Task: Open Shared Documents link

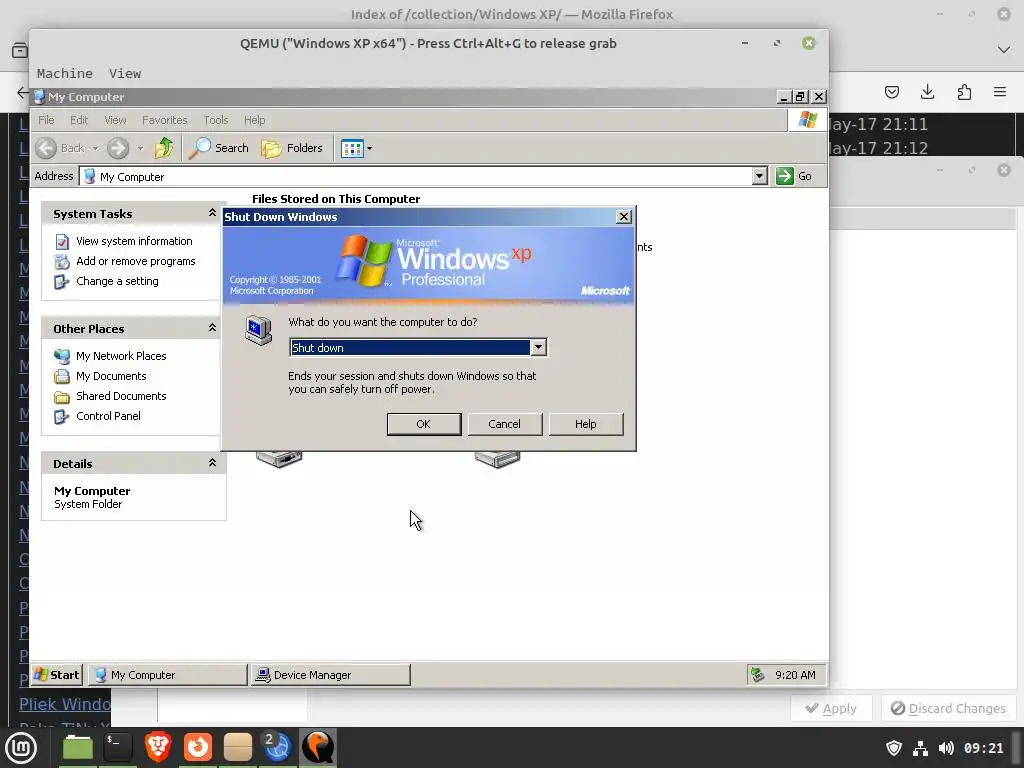Action: (x=121, y=396)
